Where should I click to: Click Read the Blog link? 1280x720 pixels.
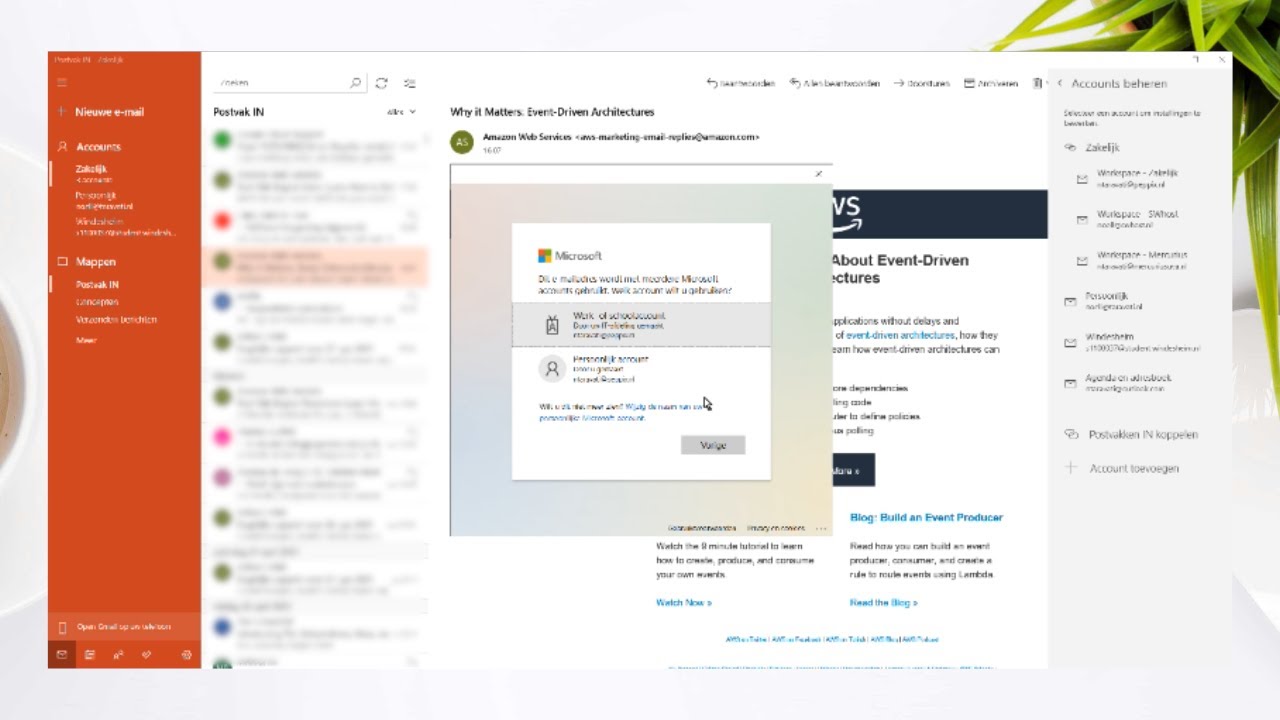(x=884, y=603)
